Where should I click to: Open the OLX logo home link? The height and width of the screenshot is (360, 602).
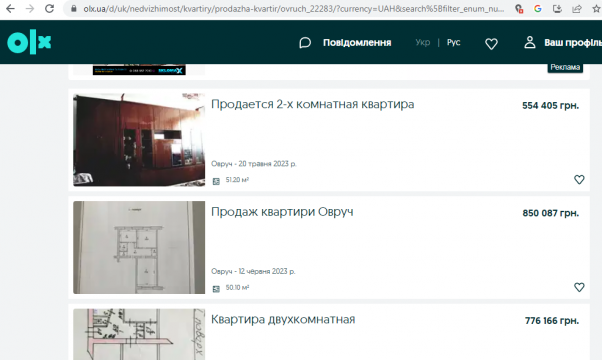29,42
